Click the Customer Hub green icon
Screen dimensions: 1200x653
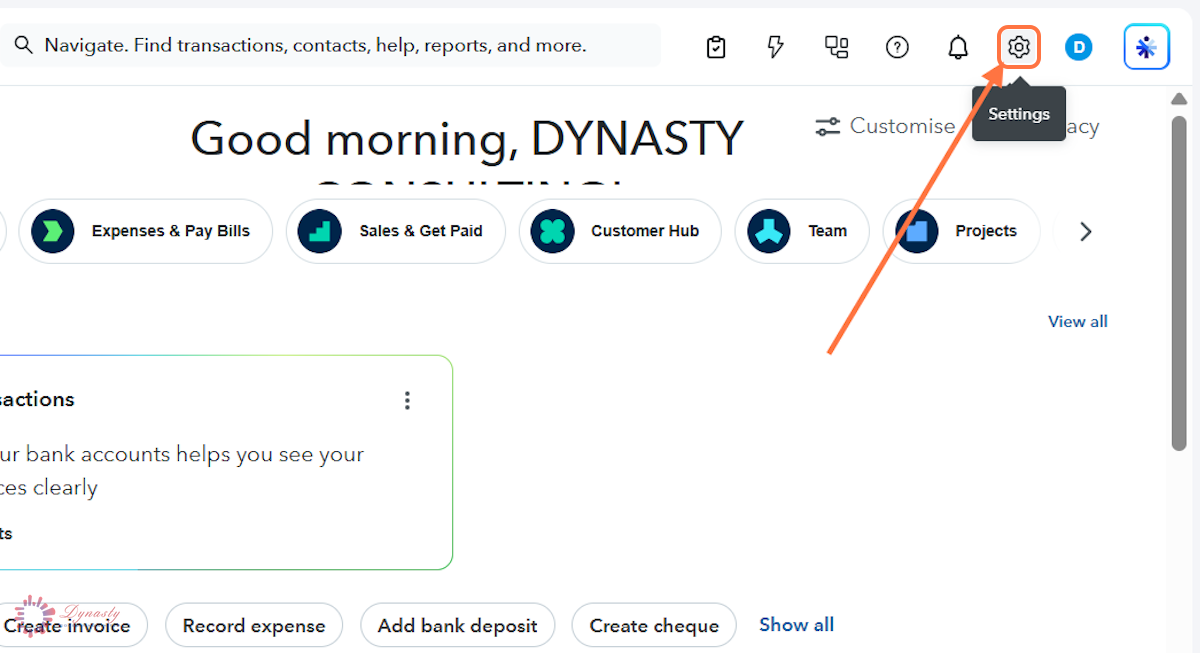(553, 231)
